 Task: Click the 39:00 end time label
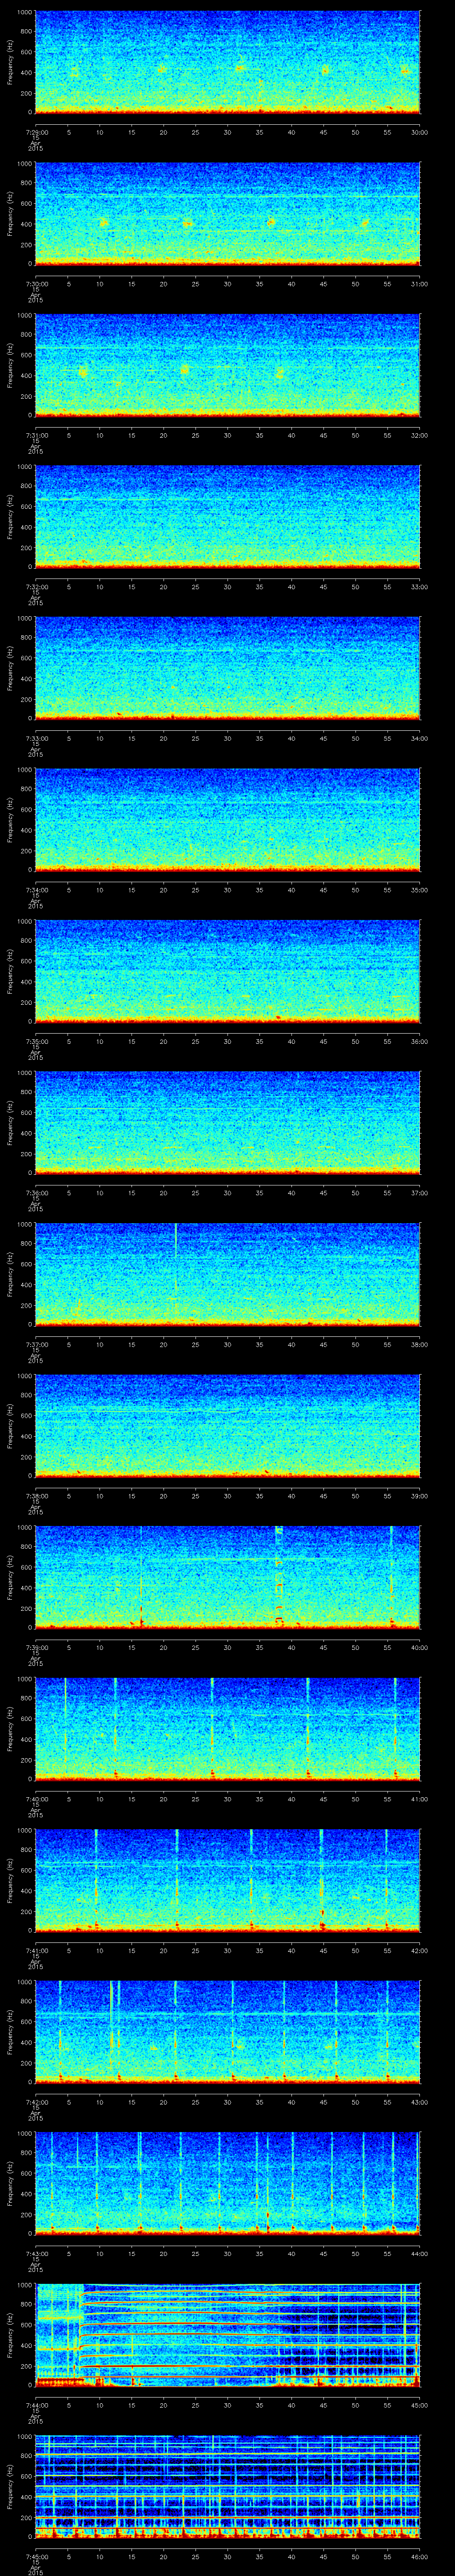(420, 1495)
